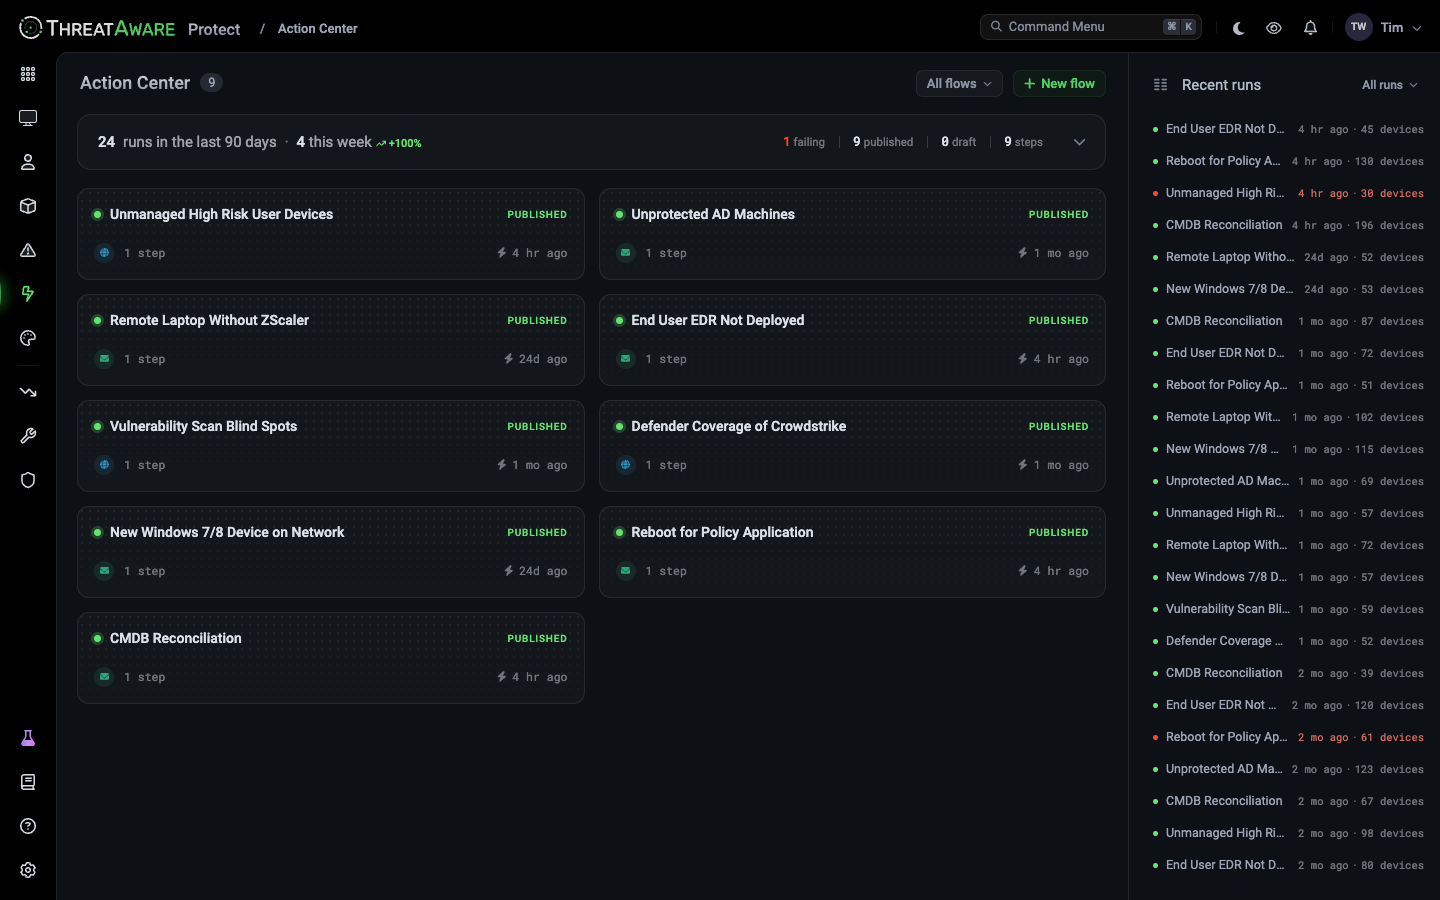
Task: Open the Tim user menu dropdown
Action: click(1384, 28)
